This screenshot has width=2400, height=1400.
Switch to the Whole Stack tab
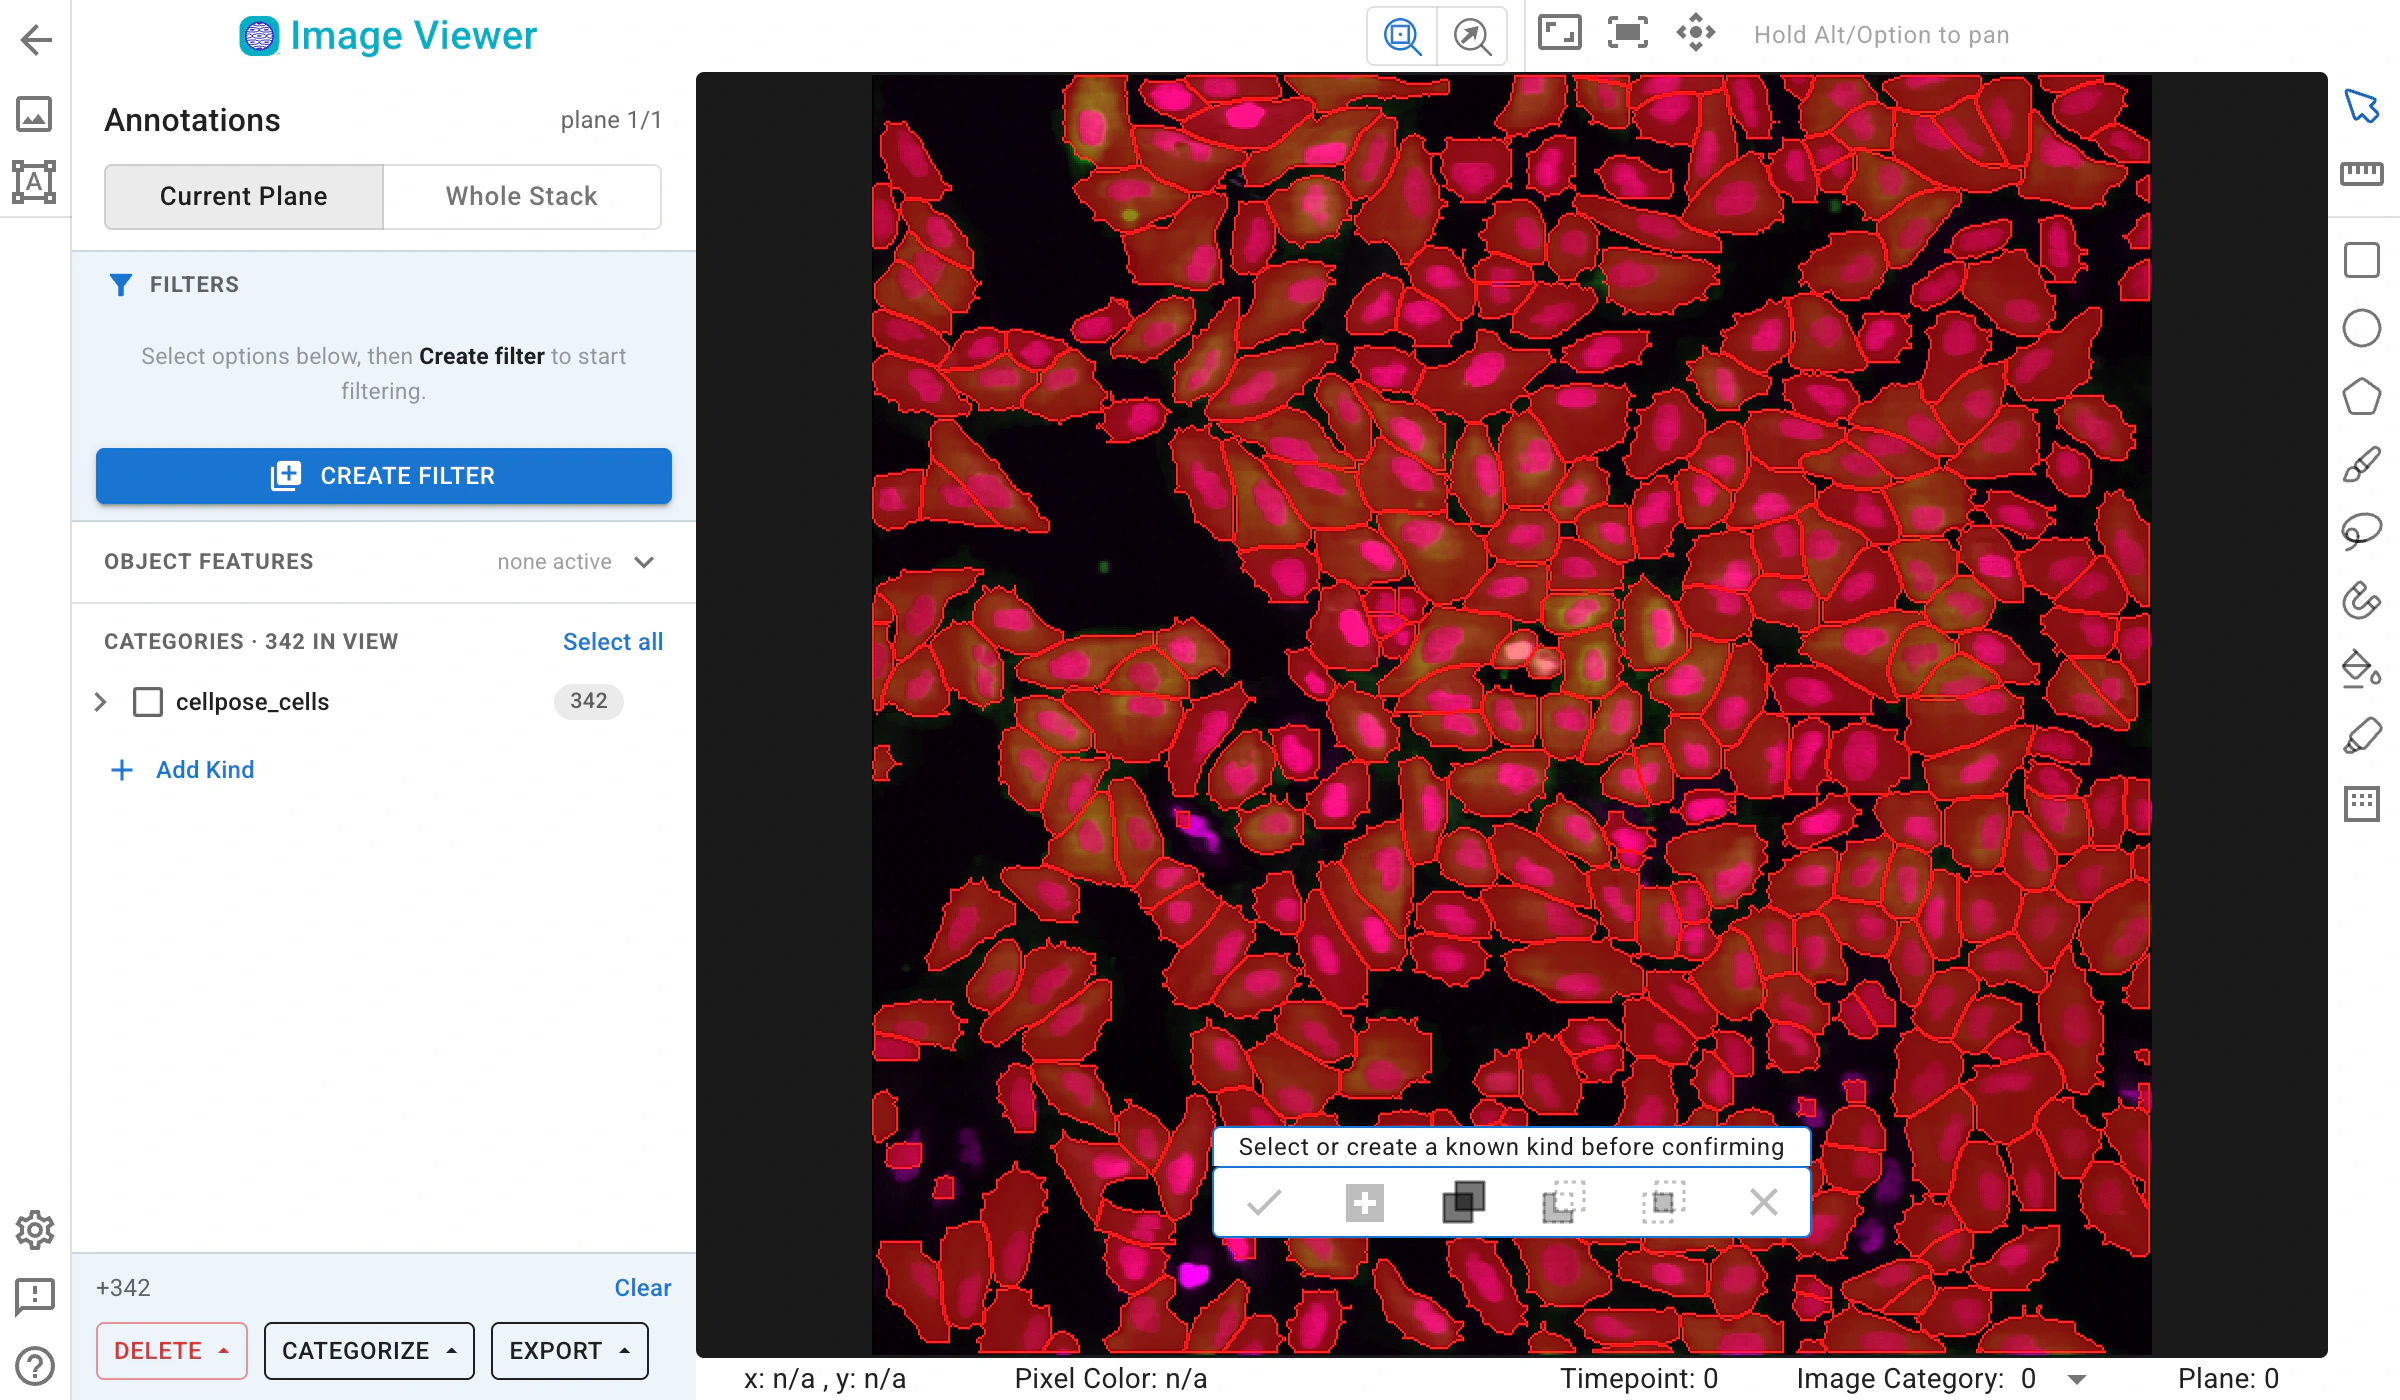coord(522,196)
